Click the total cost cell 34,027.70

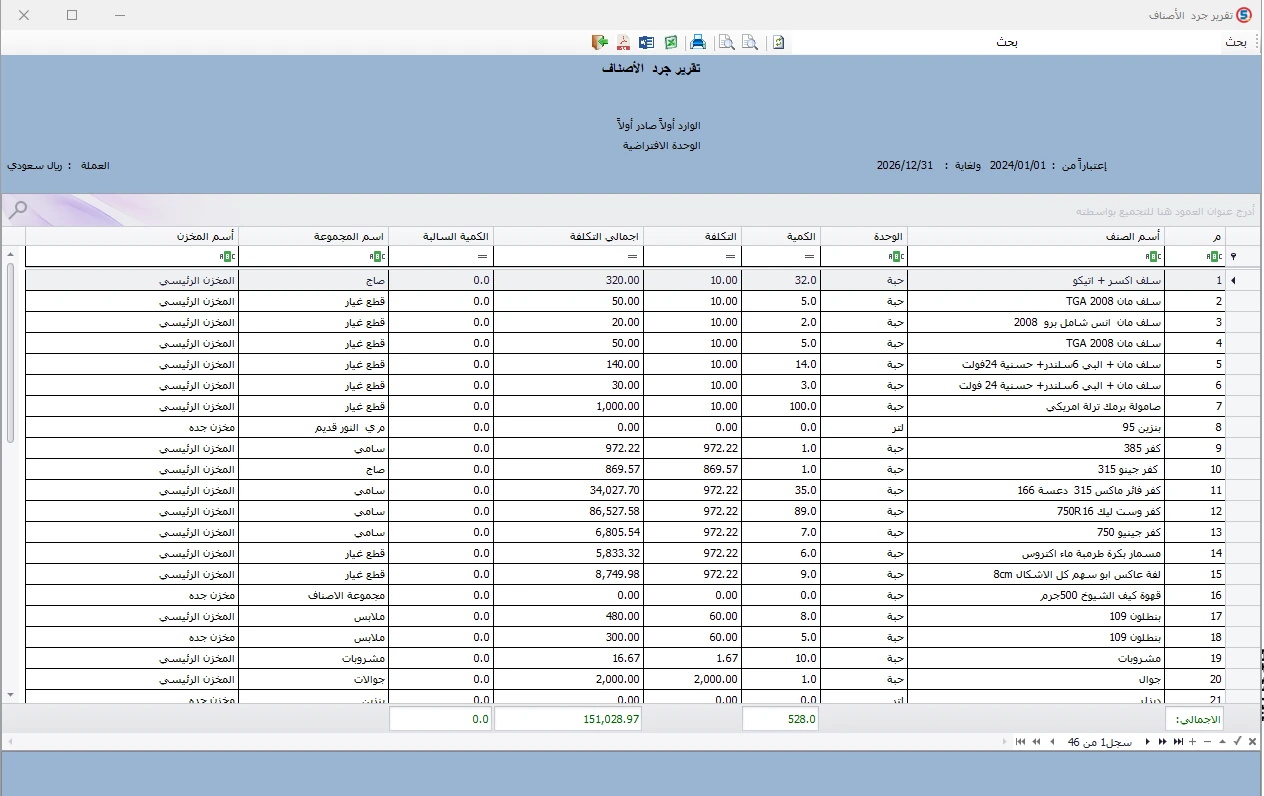[x=568, y=490]
